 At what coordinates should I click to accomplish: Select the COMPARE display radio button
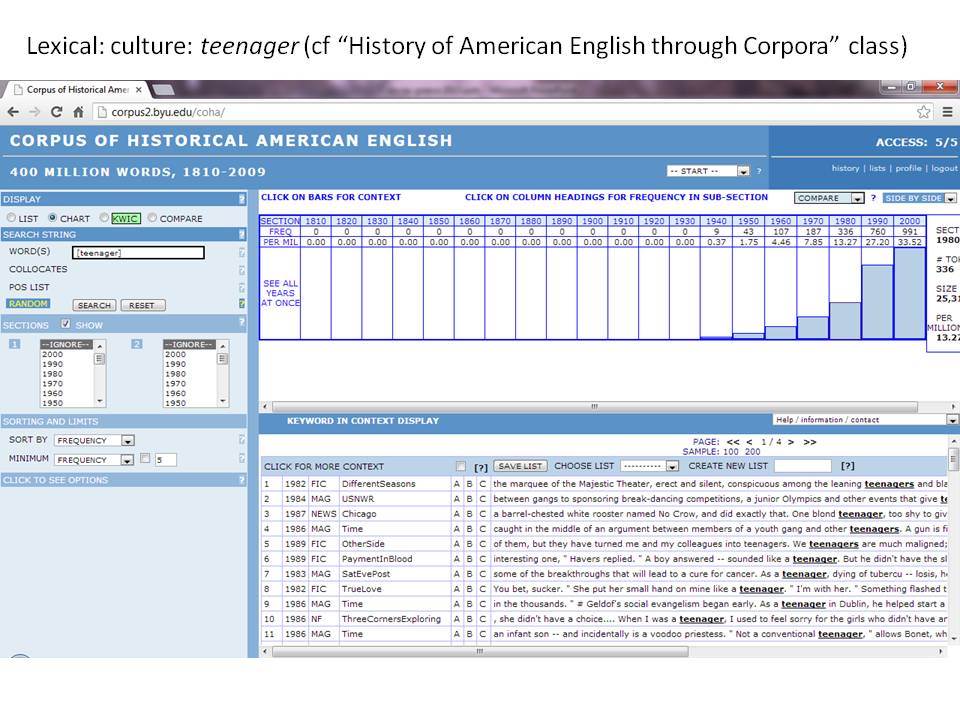tap(152, 218)
